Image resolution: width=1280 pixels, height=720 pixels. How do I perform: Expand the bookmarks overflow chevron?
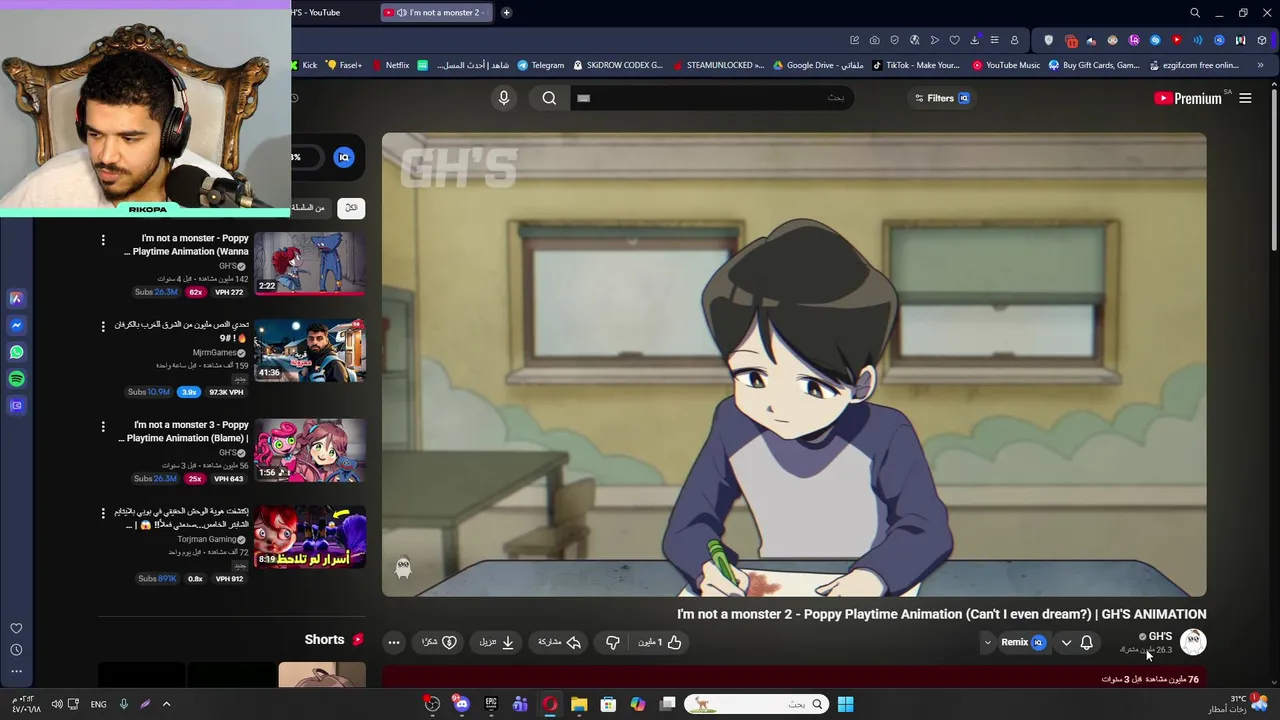(1260, 65)
